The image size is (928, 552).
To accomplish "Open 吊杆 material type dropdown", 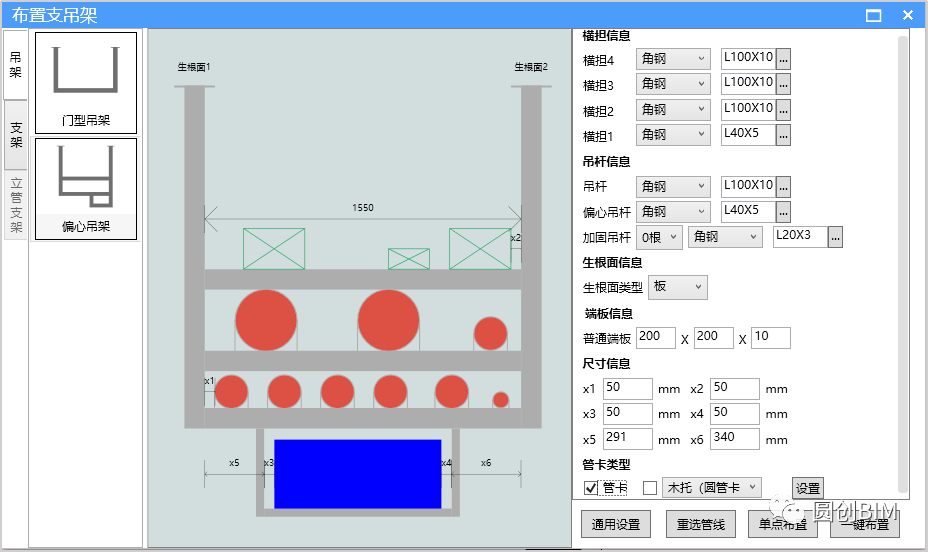I will coord(673,186).
